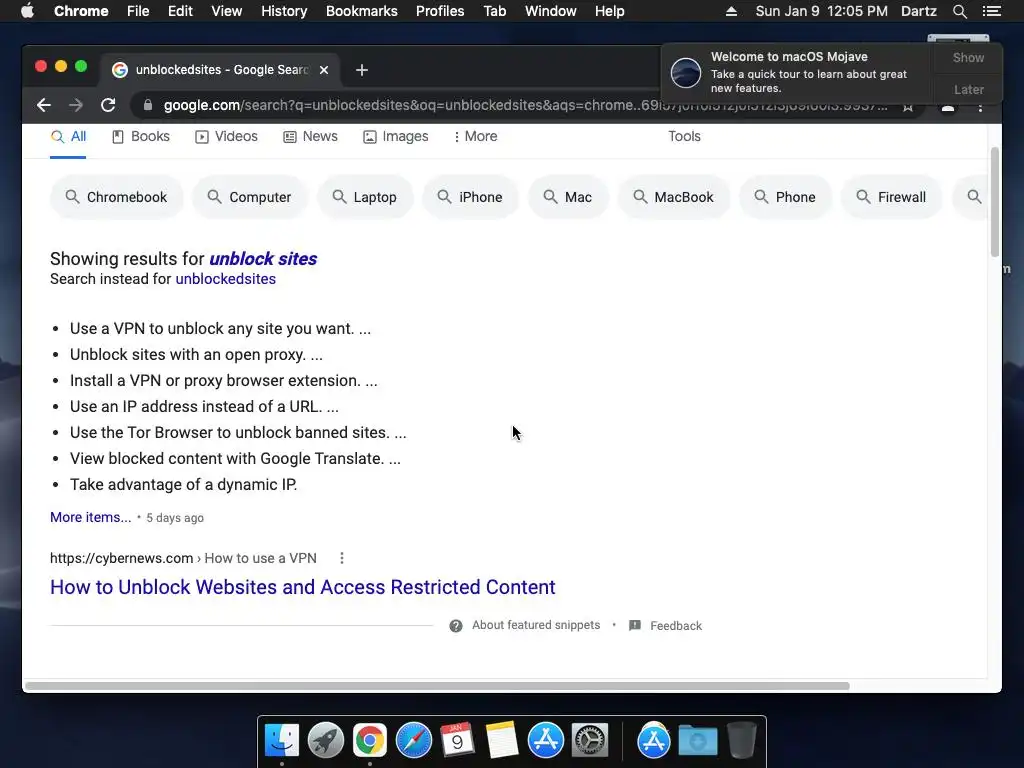The width and height of the screenshot is (1024, 768).
Task: Open How to Unblock Websites result
Action: click(x=302, y=587)
